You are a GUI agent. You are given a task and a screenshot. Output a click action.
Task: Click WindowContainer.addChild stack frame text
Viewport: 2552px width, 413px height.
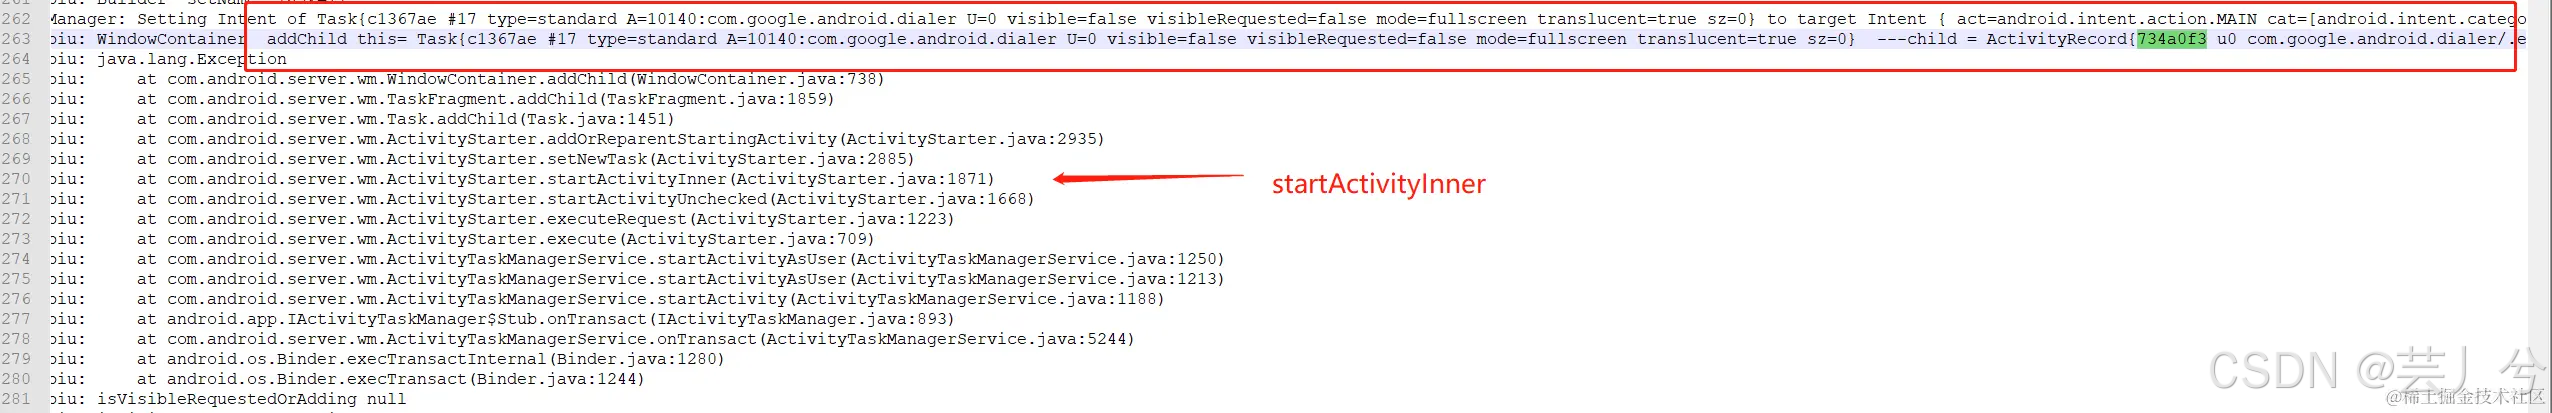pyautogui.click(x=511, y=79)
